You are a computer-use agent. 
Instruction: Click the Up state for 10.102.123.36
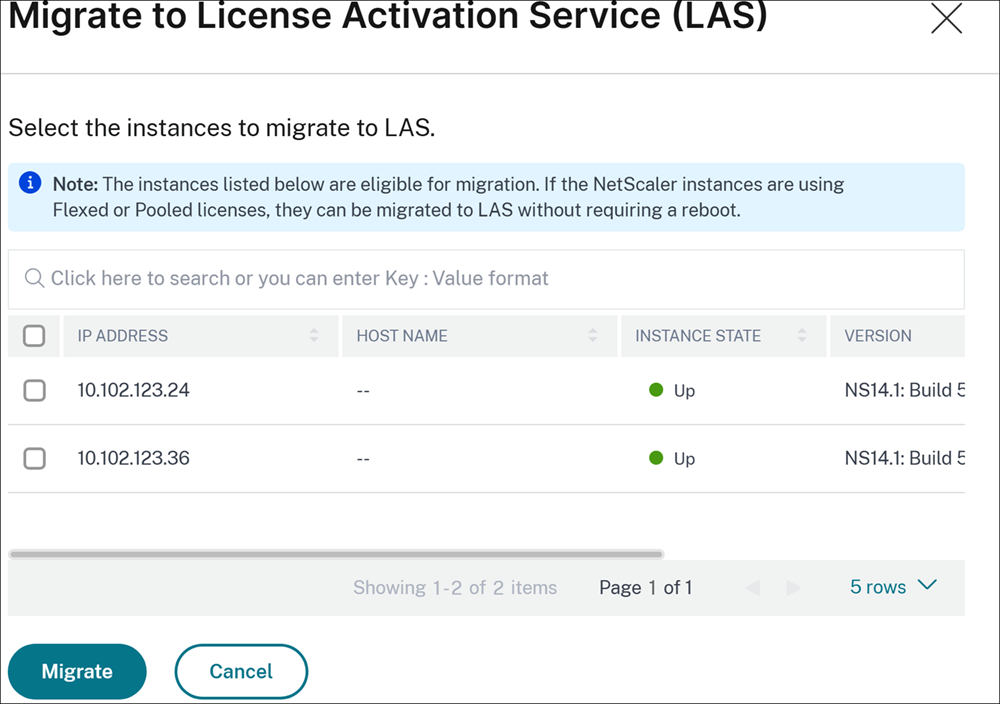tap(672, 458)
